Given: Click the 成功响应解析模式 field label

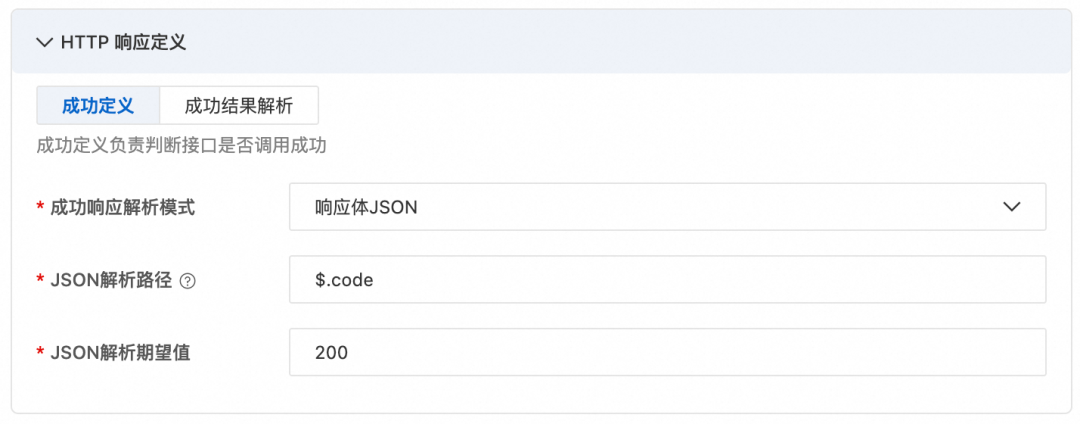Looking at the screenshot, I should coord(122,207).
